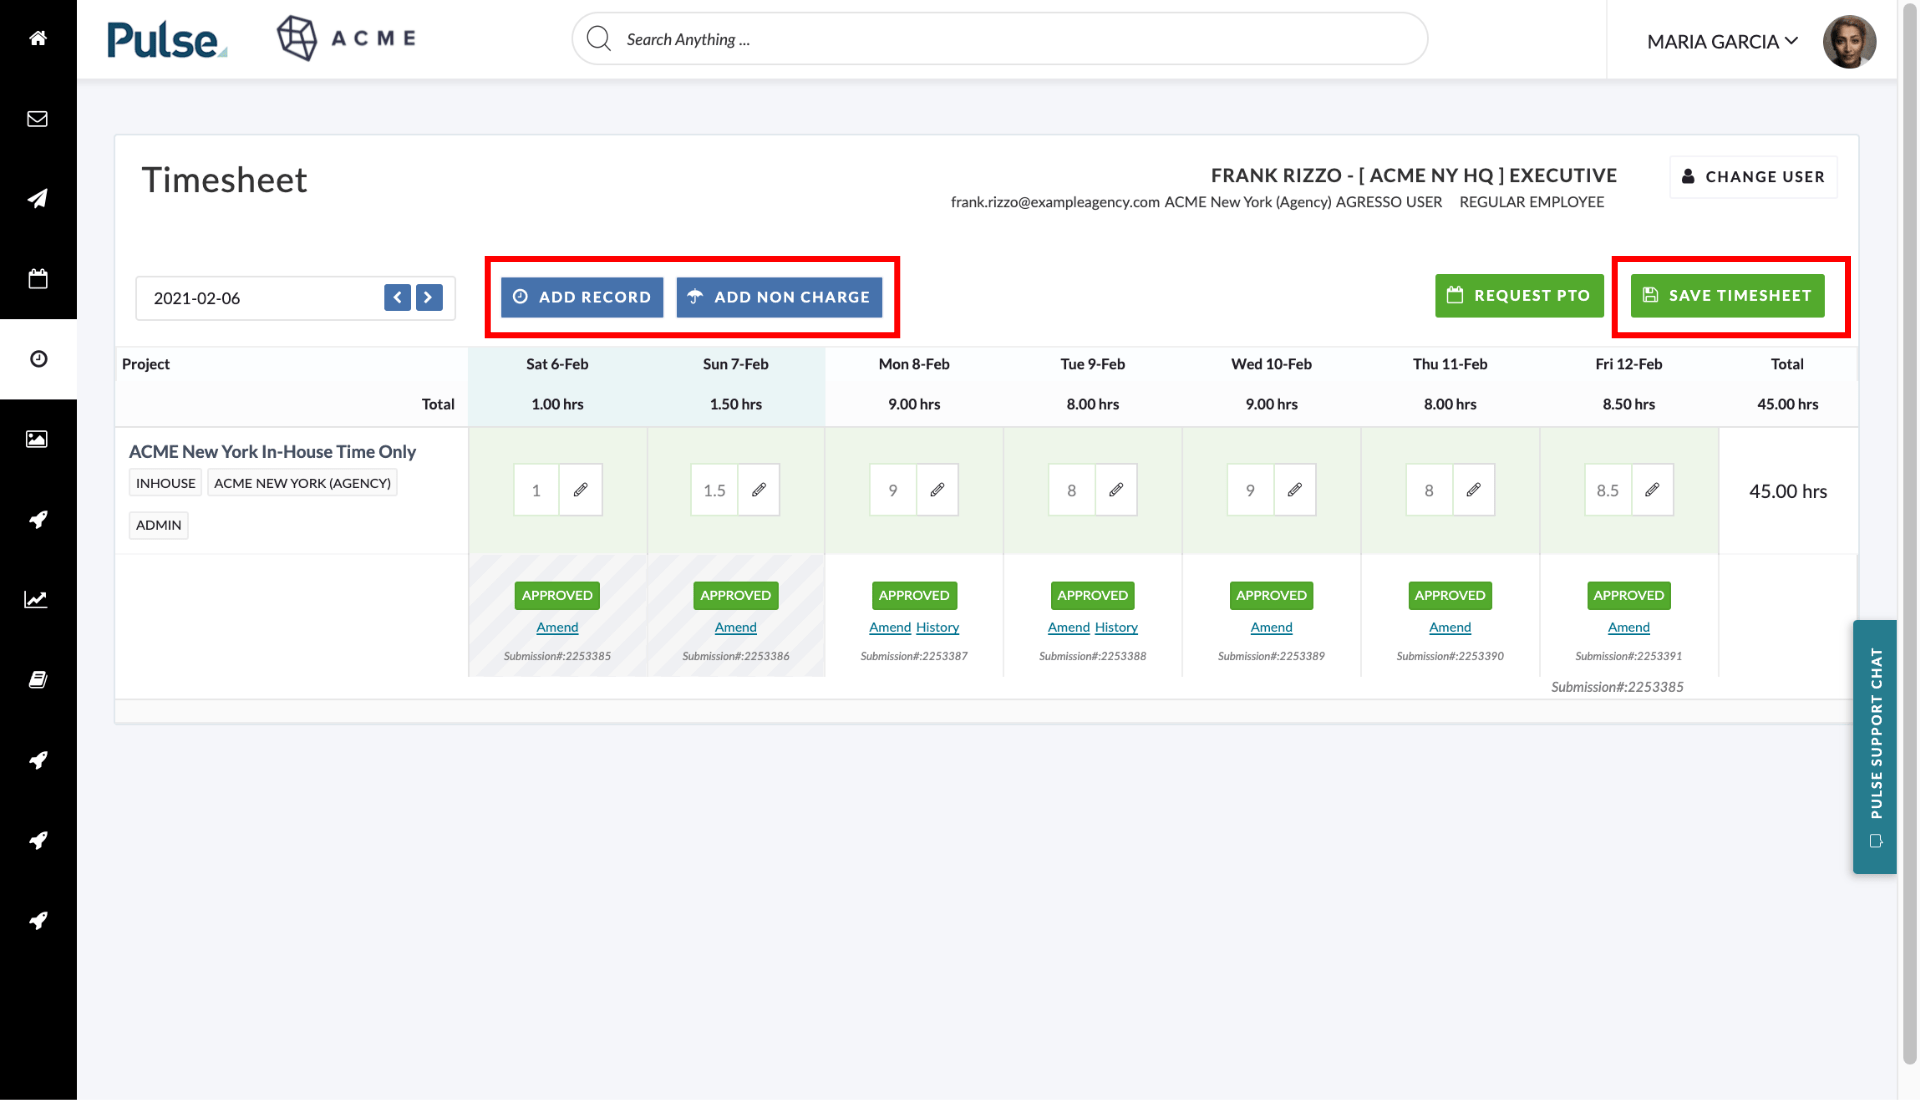This screenshot has width=1920, height=1100.
Task: Click ADD NON CHARGE button
Action: coord(779,297)
